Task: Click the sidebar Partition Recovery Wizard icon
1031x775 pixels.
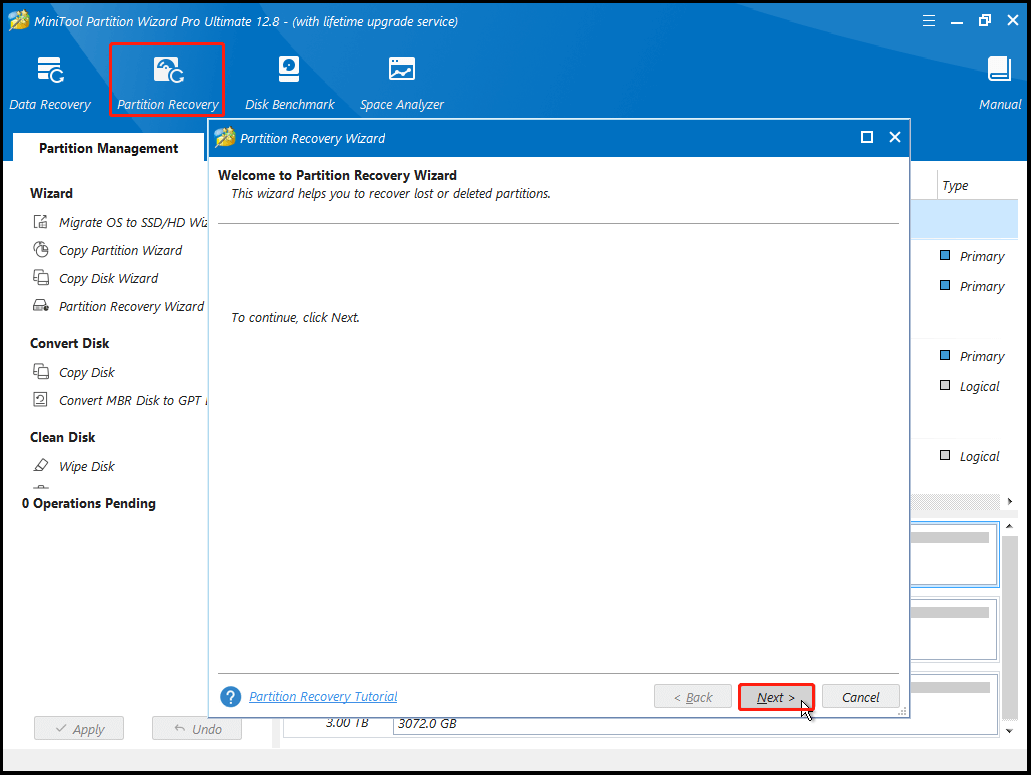Action: tap(41, 306)
